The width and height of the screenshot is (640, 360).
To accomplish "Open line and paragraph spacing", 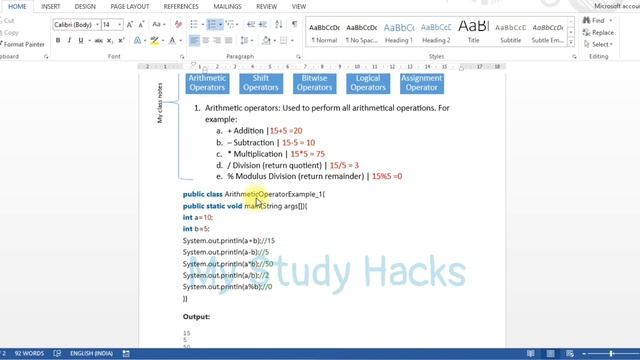I will (244, 40).
